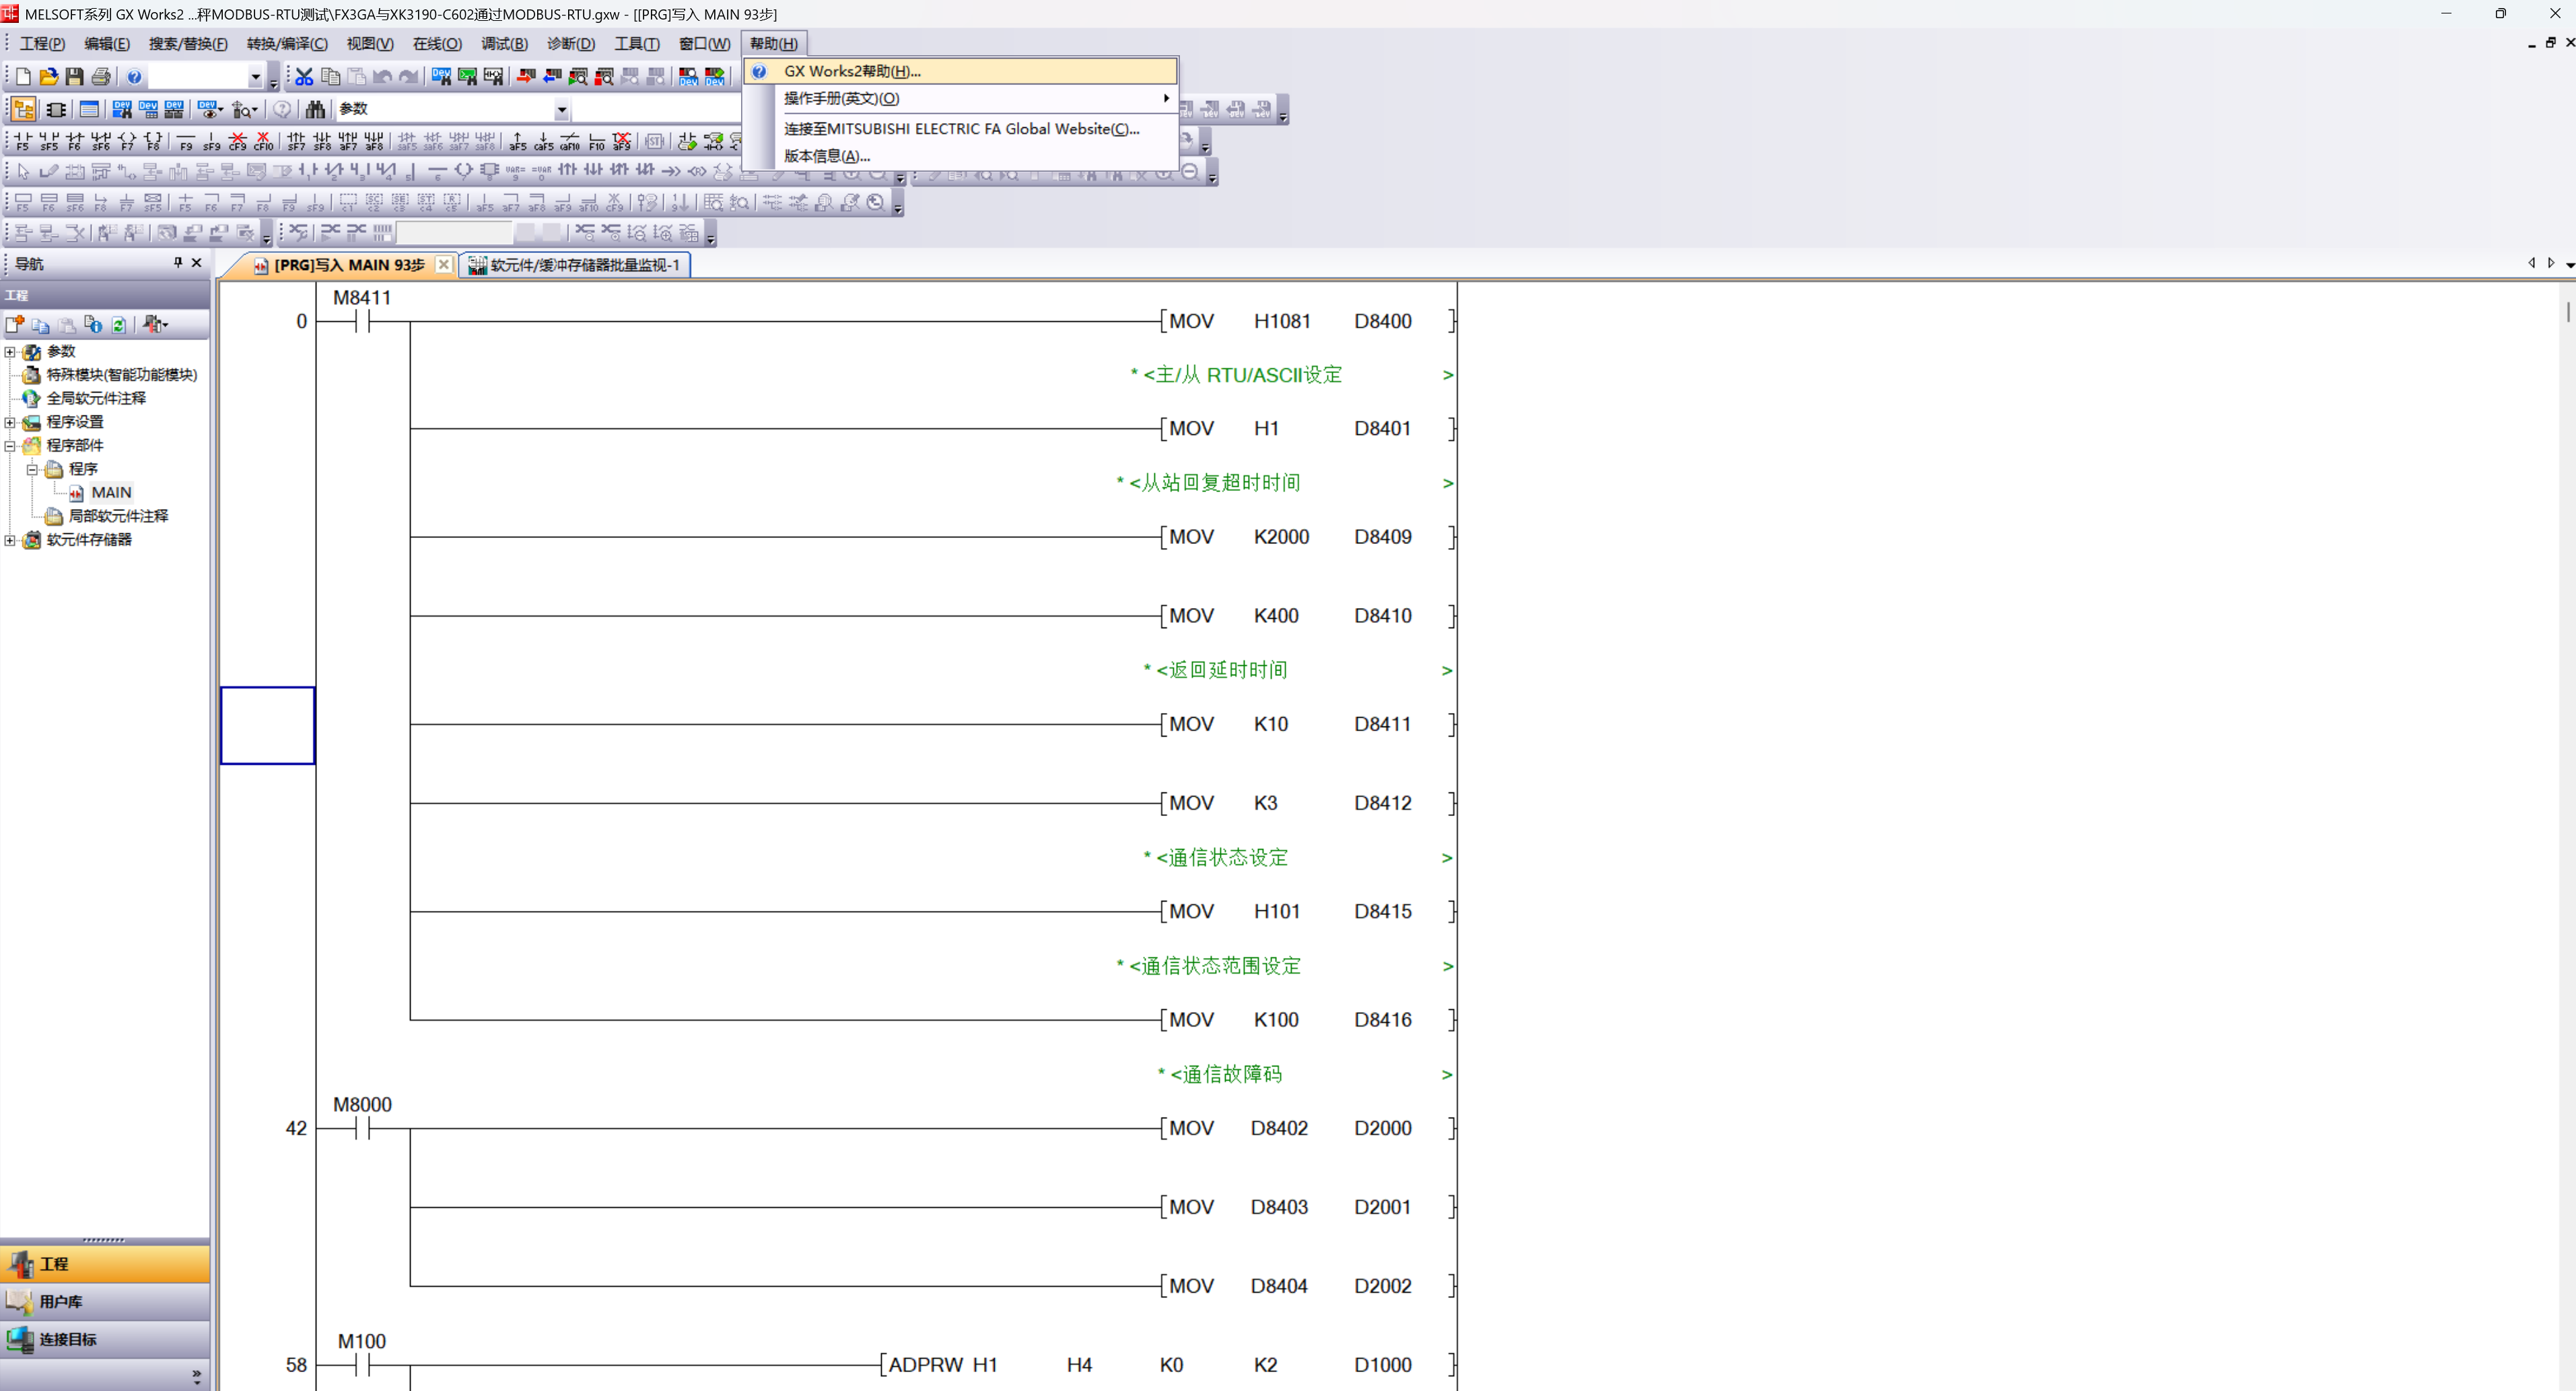Open the 参数 dropdown in toolbar

[562, 109]
